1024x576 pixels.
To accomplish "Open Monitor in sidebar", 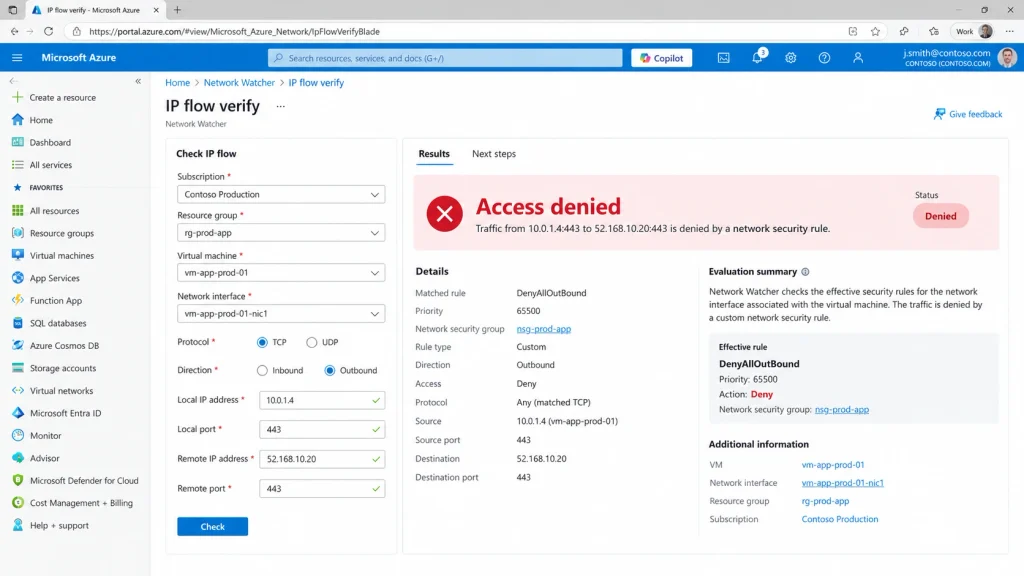I will coord(46,436).
